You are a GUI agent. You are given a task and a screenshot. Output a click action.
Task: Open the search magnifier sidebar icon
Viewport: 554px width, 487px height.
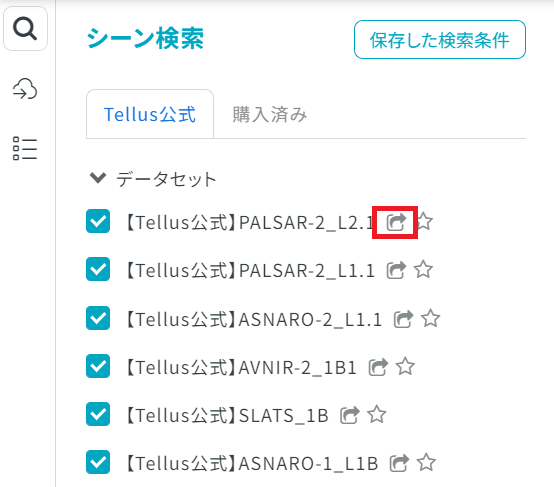click(x=25, y=29)
